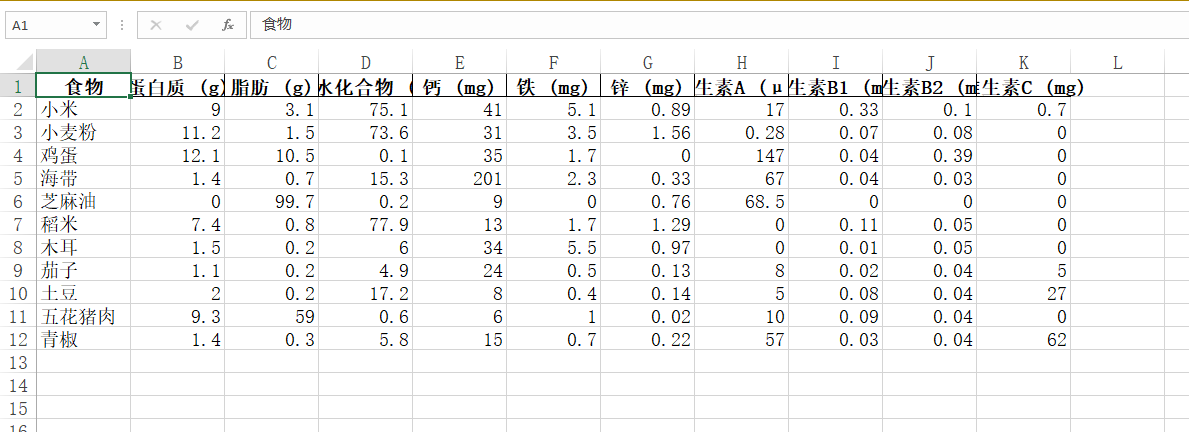Click the 鸡蛋 cell
Screen dimensions: 1189x432
(x=83, y=156)
